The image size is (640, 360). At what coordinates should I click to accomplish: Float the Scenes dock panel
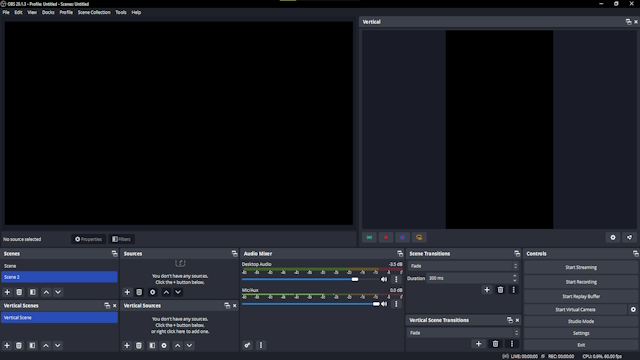tap(114, 254)
